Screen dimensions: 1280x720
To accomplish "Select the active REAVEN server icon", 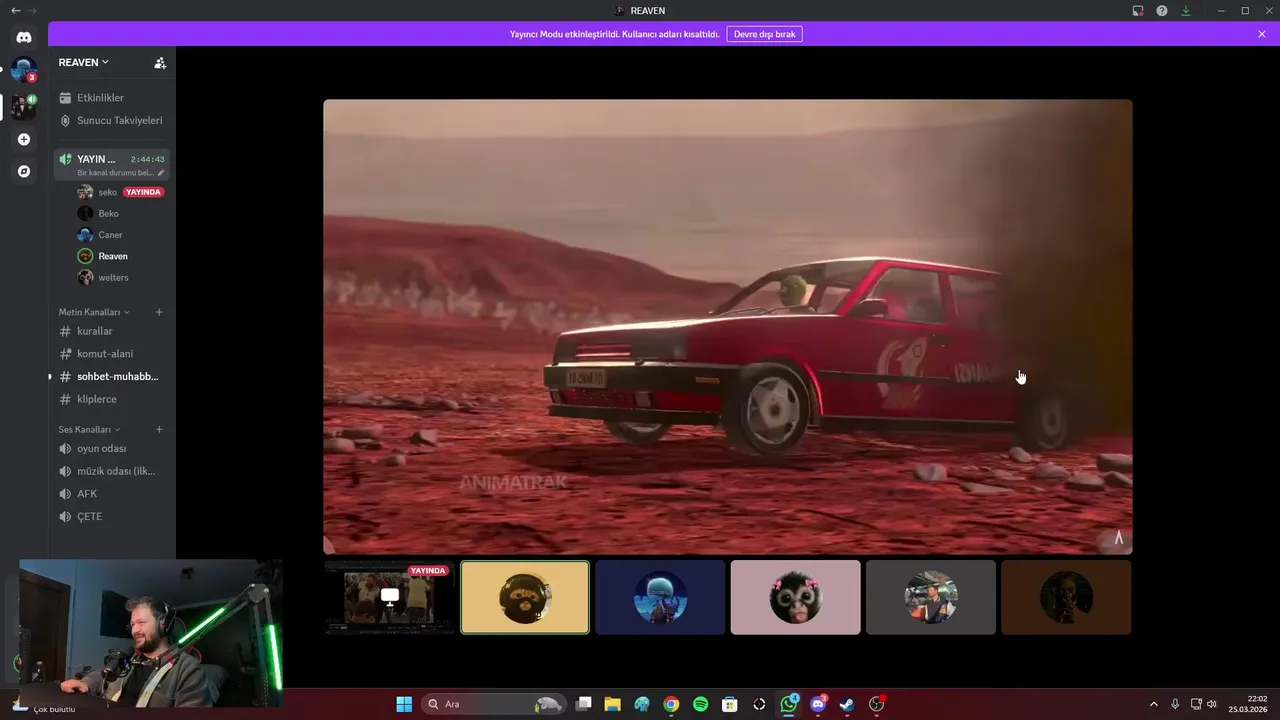I will click(x=24, y=105).
